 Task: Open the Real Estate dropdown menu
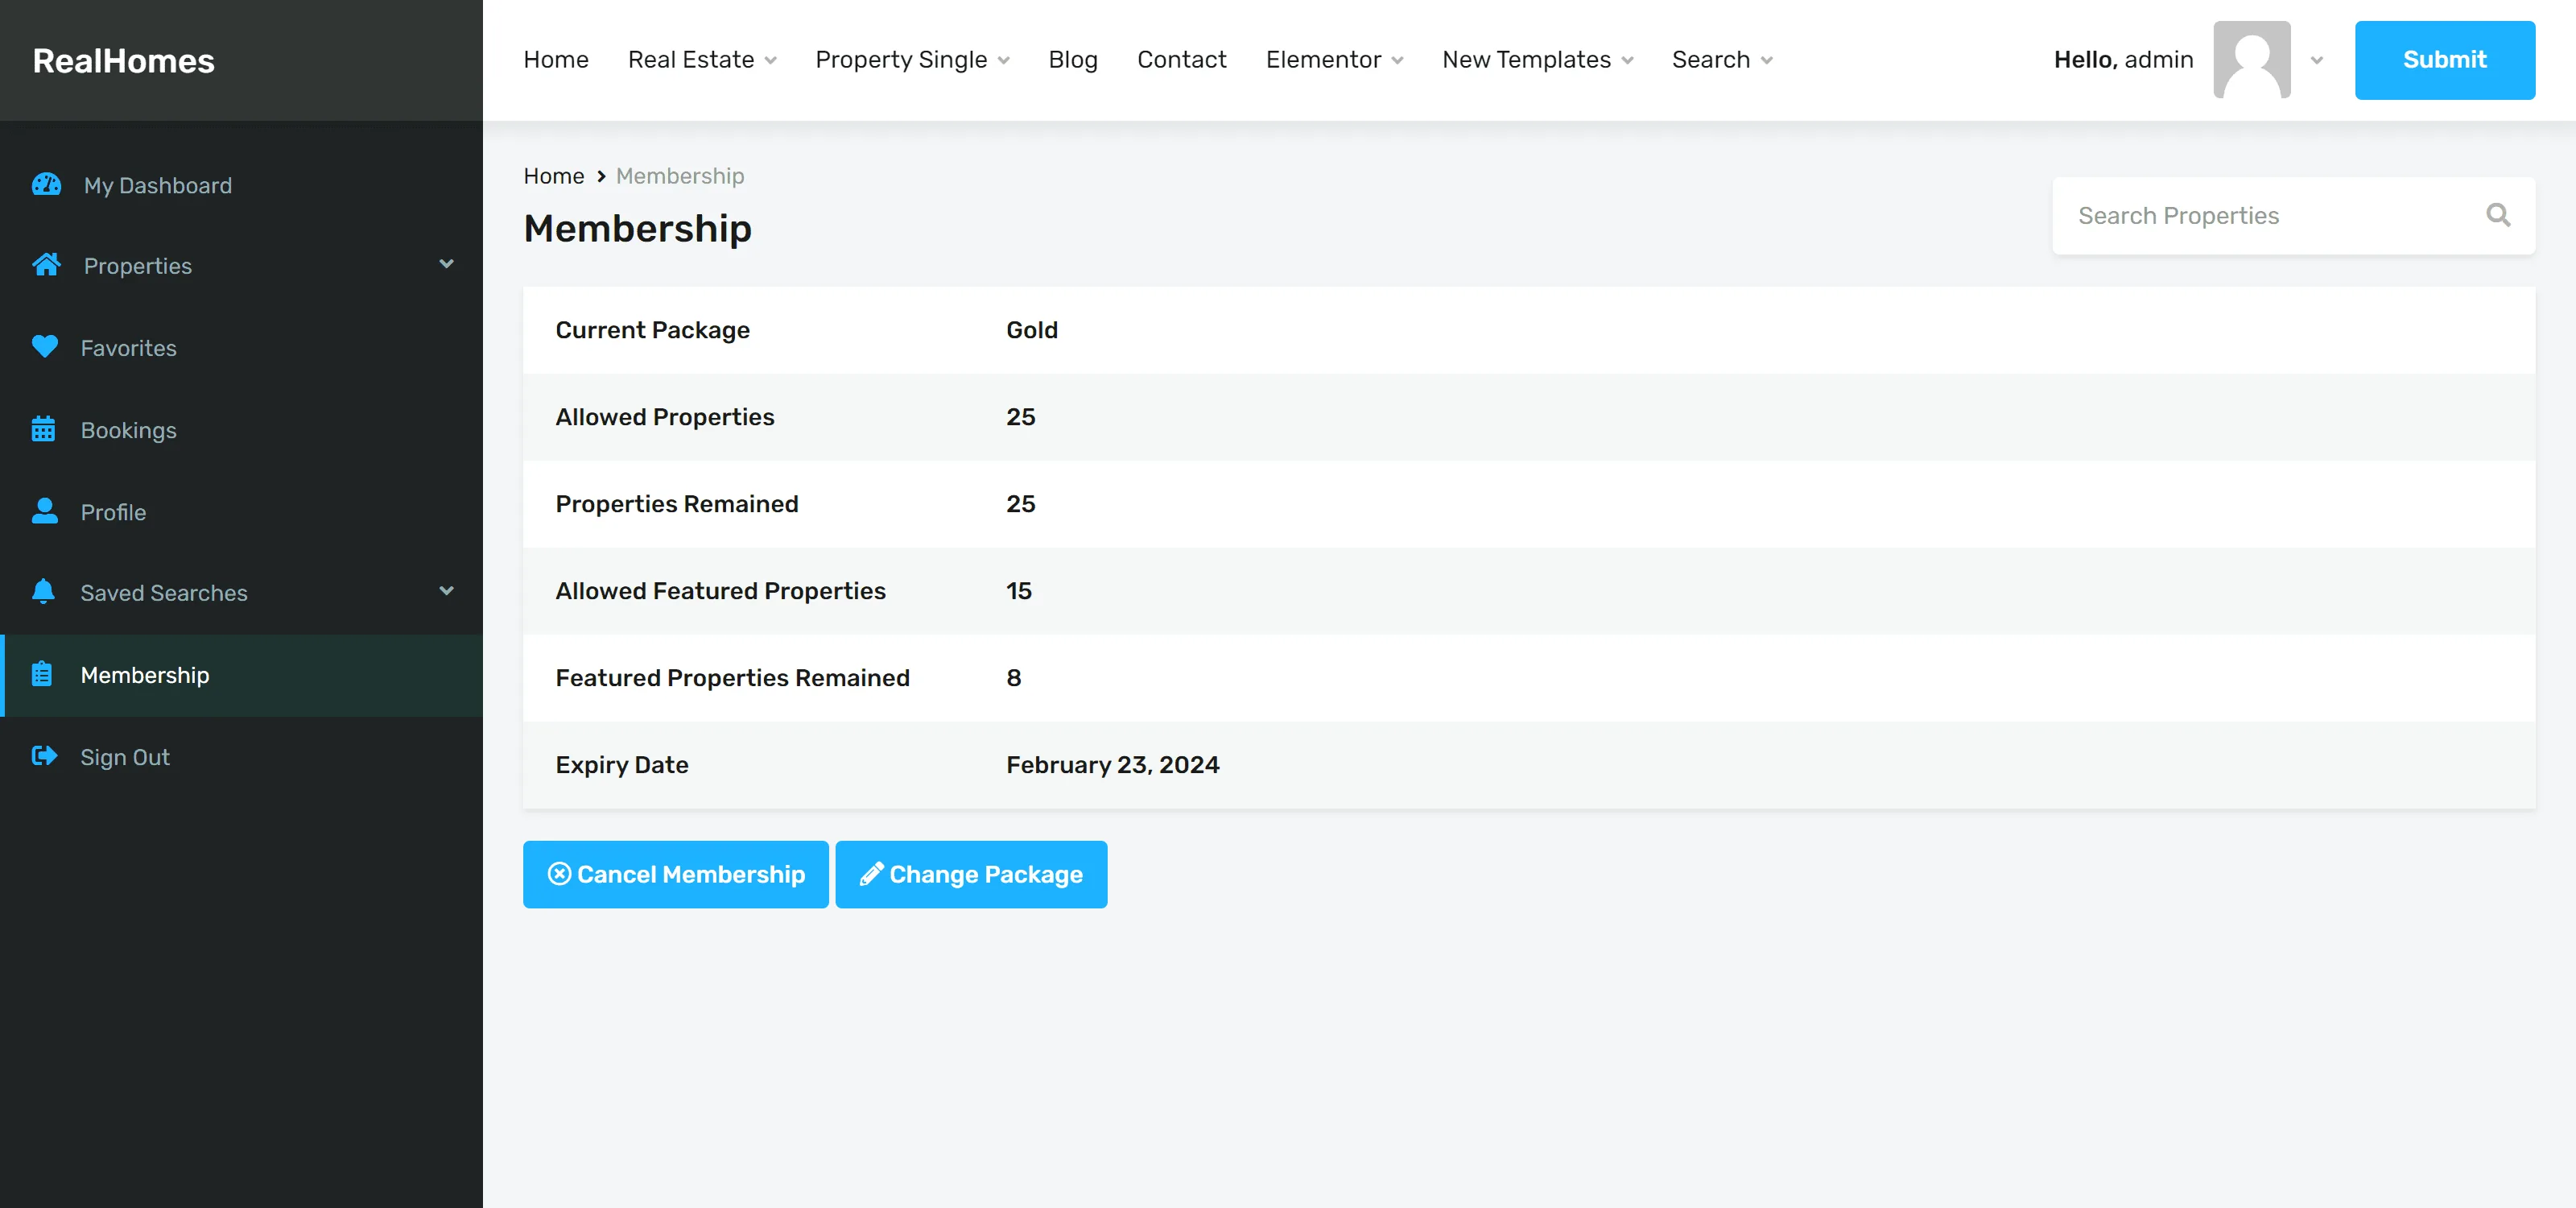(x=702, y=60)
